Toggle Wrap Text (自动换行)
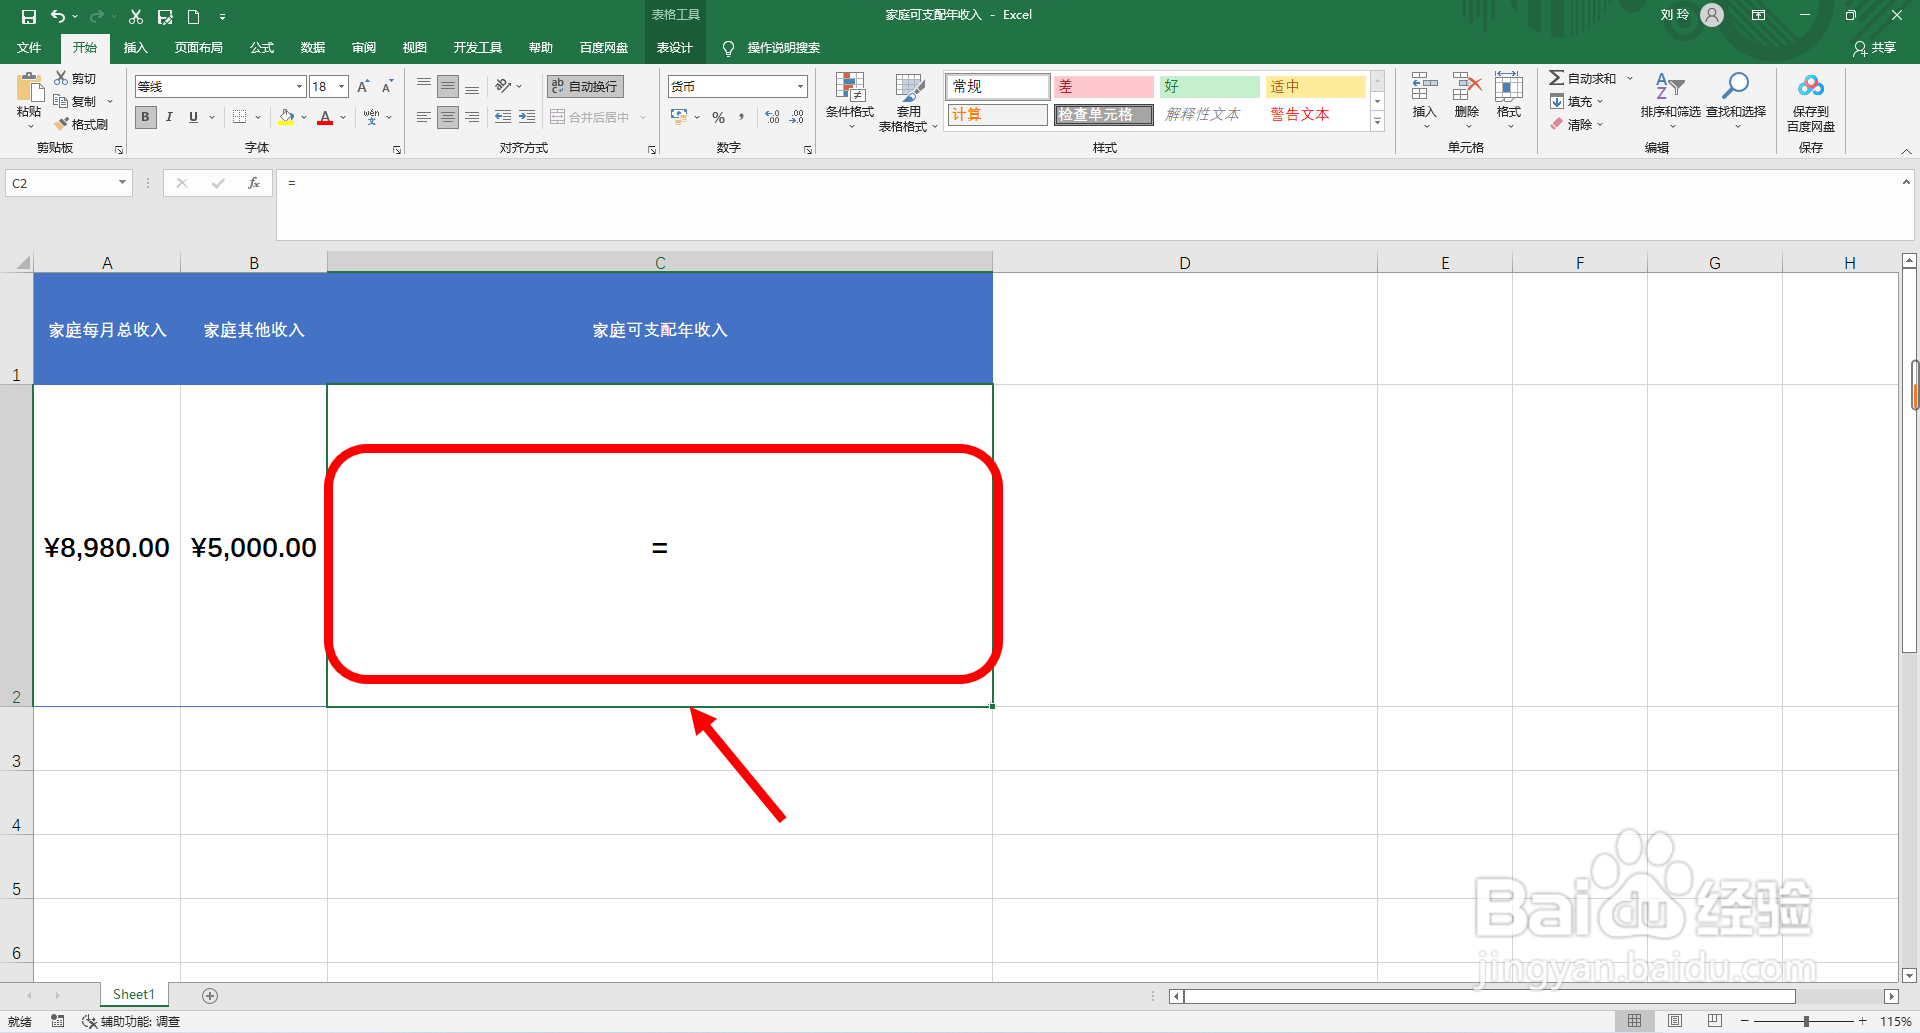This screenshot has height=1033, width=1920. 585,86
